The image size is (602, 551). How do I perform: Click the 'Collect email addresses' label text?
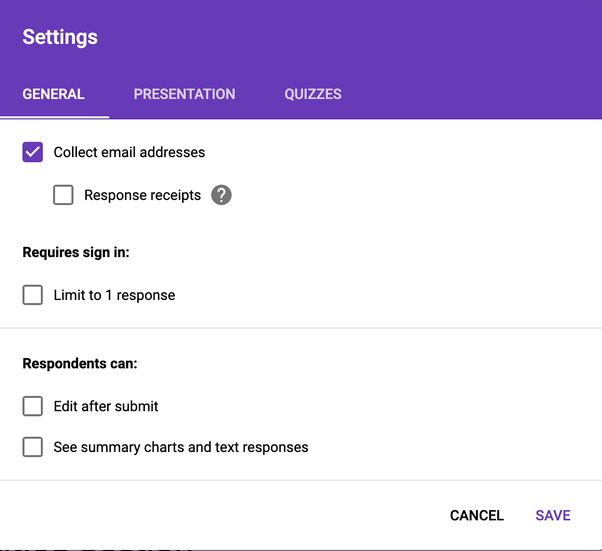tap(129, 153)
